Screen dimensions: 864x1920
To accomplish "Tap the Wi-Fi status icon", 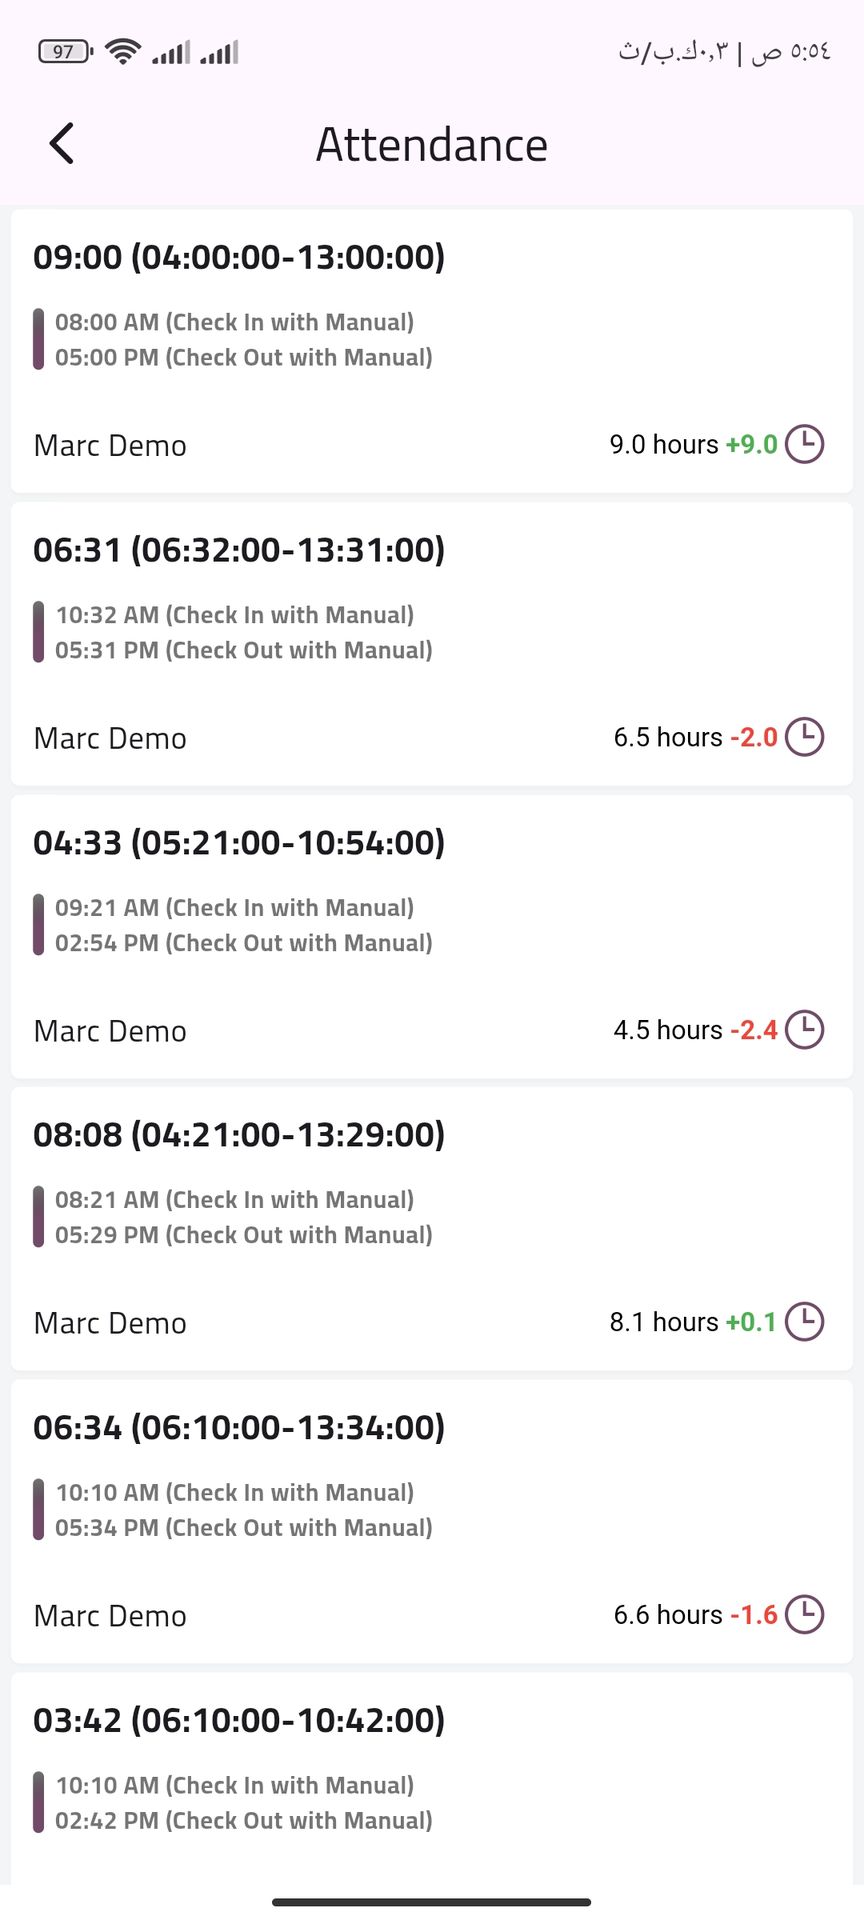I will (x=123, y=51).
